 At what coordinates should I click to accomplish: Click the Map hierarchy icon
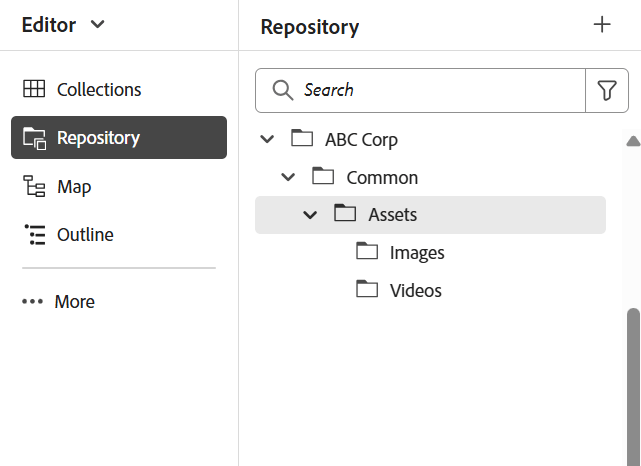(x=34, y=187)
